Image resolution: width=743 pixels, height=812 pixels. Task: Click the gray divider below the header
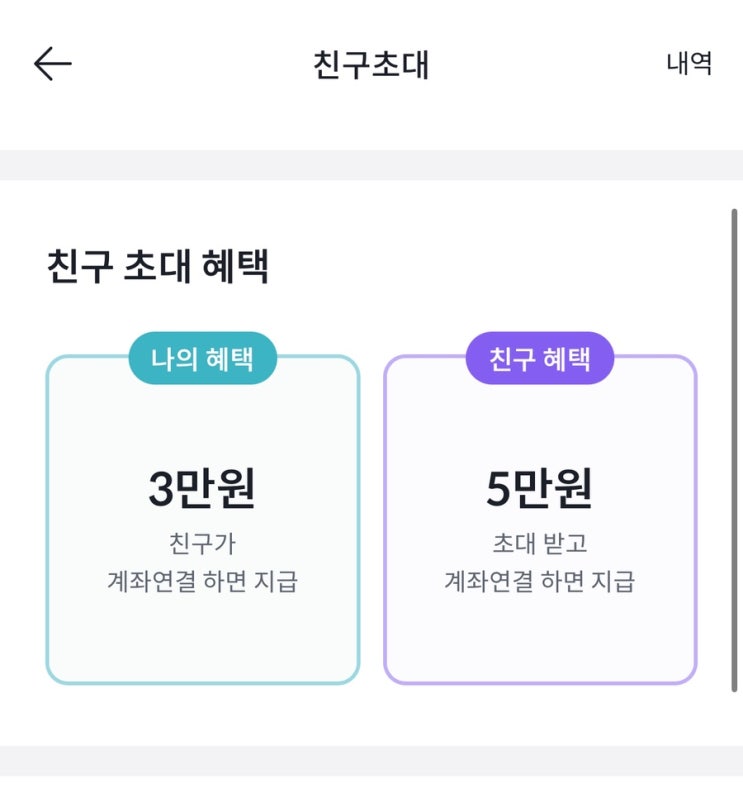point(371,165)
